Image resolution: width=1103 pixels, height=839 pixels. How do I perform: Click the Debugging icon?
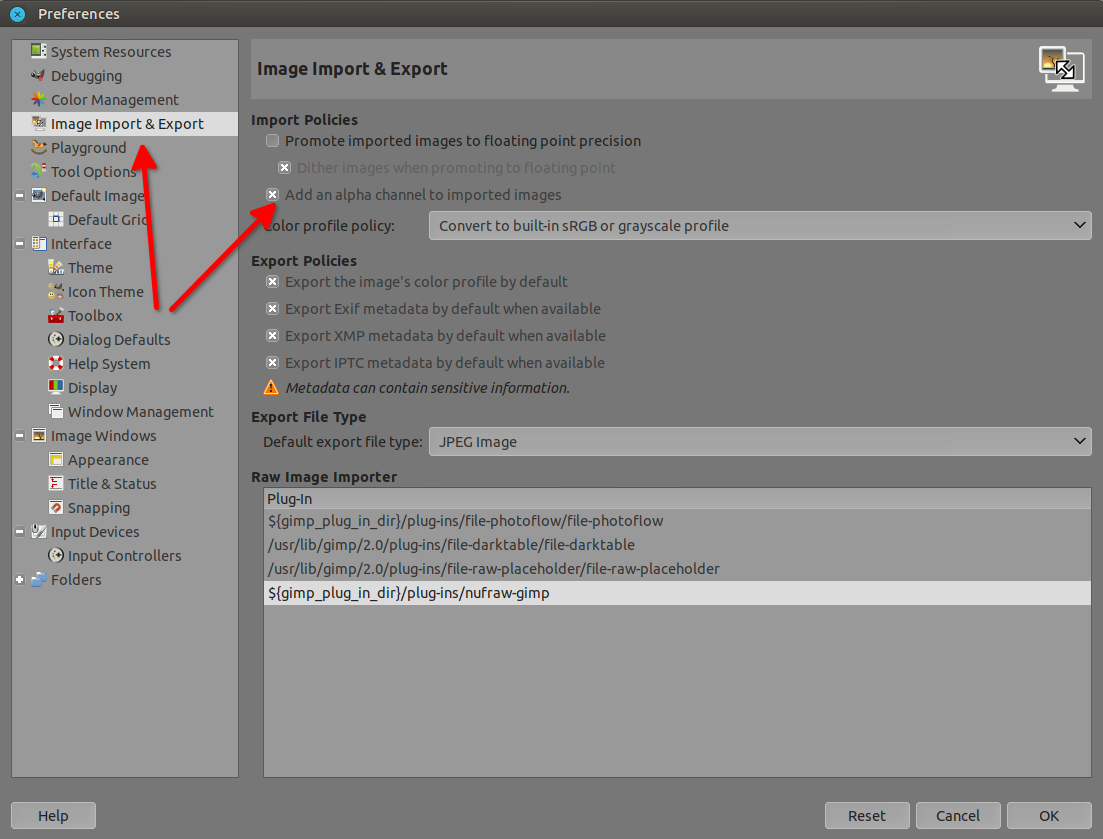pos(39,75)
